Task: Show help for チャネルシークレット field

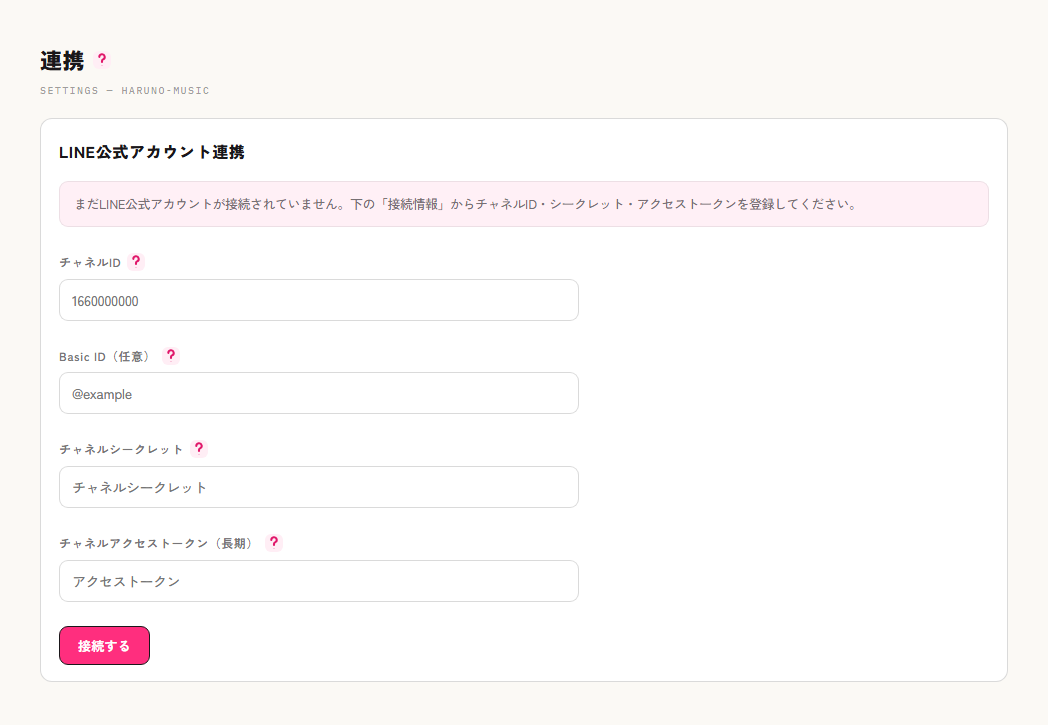Action: coord(199,448)
